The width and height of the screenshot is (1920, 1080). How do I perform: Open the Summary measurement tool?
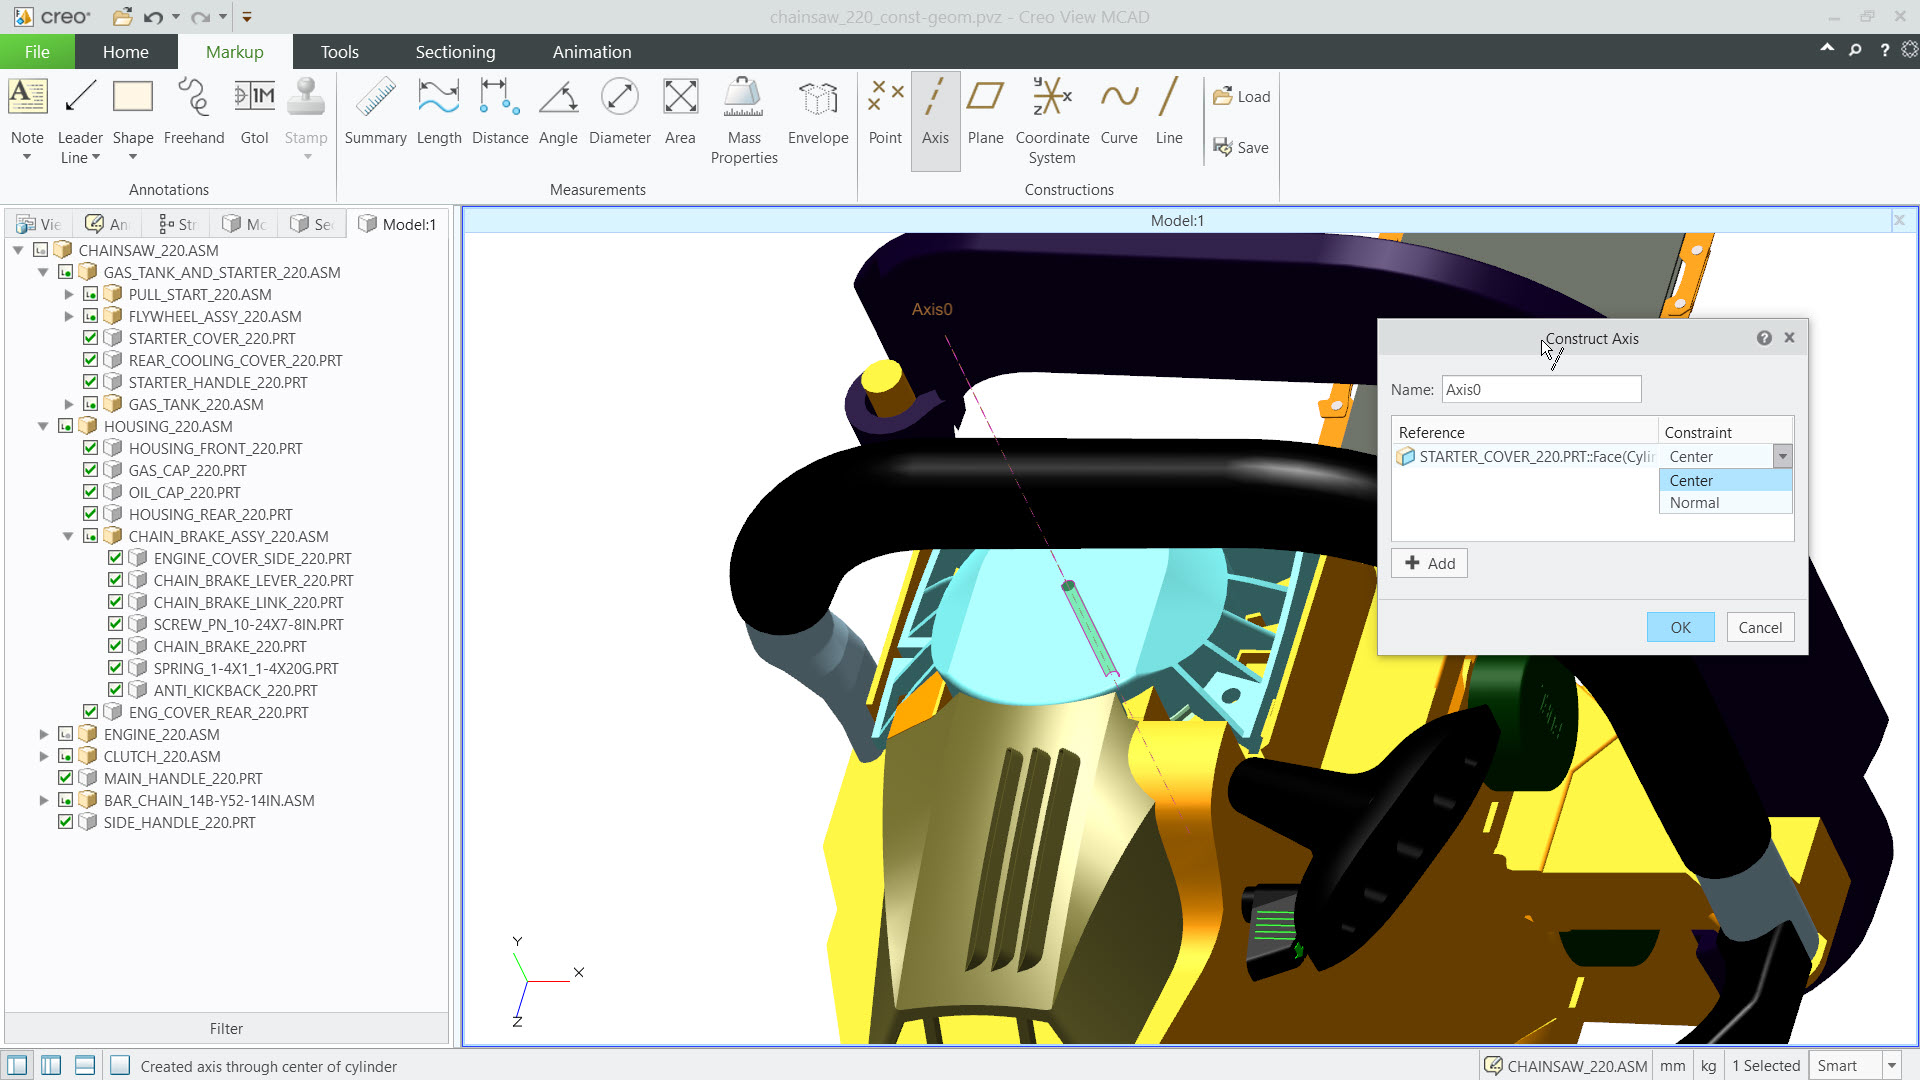[x=375, y=112]
